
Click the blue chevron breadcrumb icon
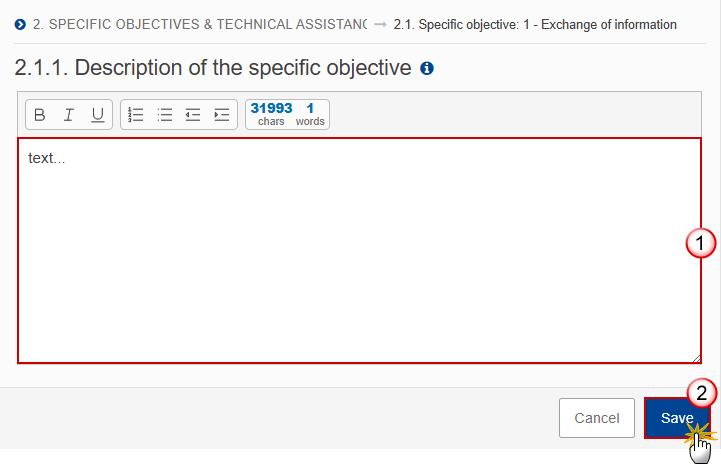pos(20,24)
